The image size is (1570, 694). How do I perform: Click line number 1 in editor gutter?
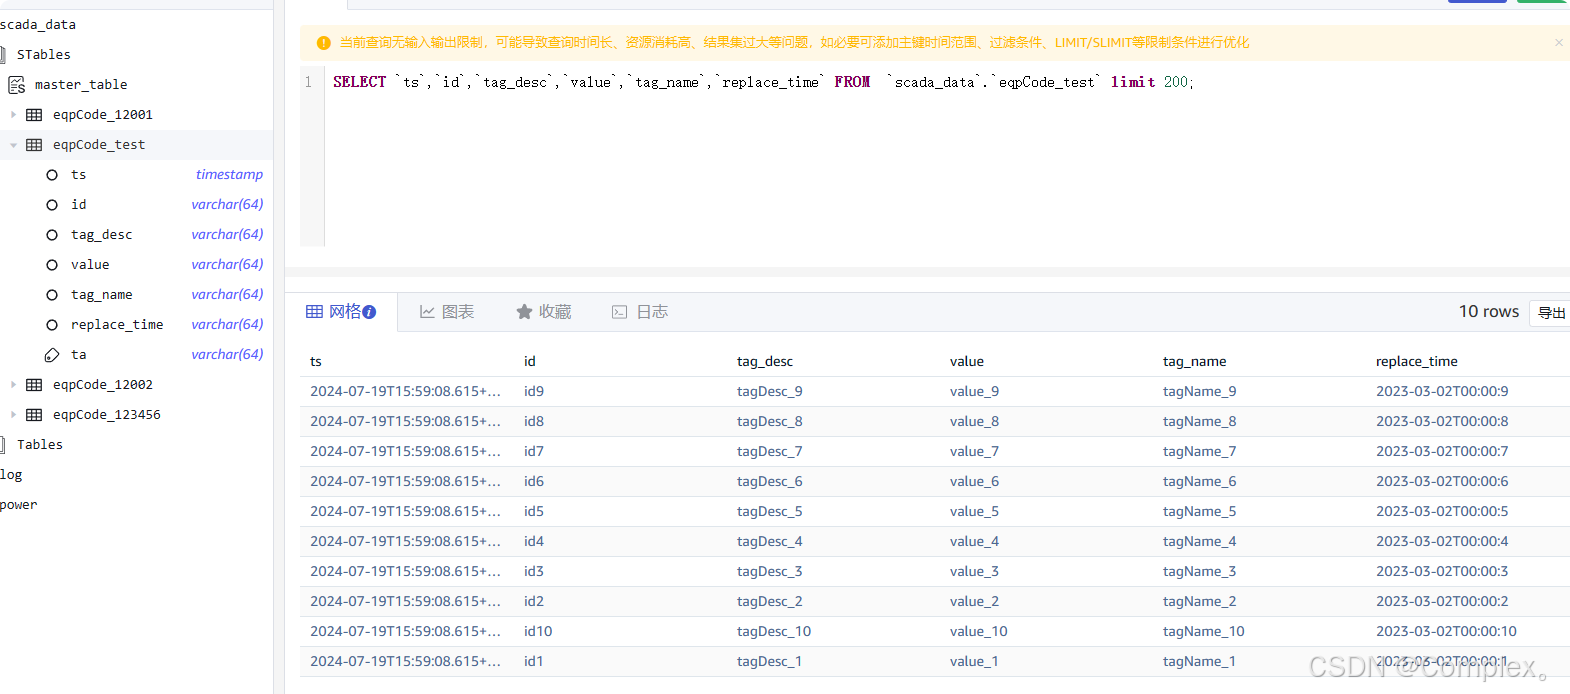click(308, 83)
